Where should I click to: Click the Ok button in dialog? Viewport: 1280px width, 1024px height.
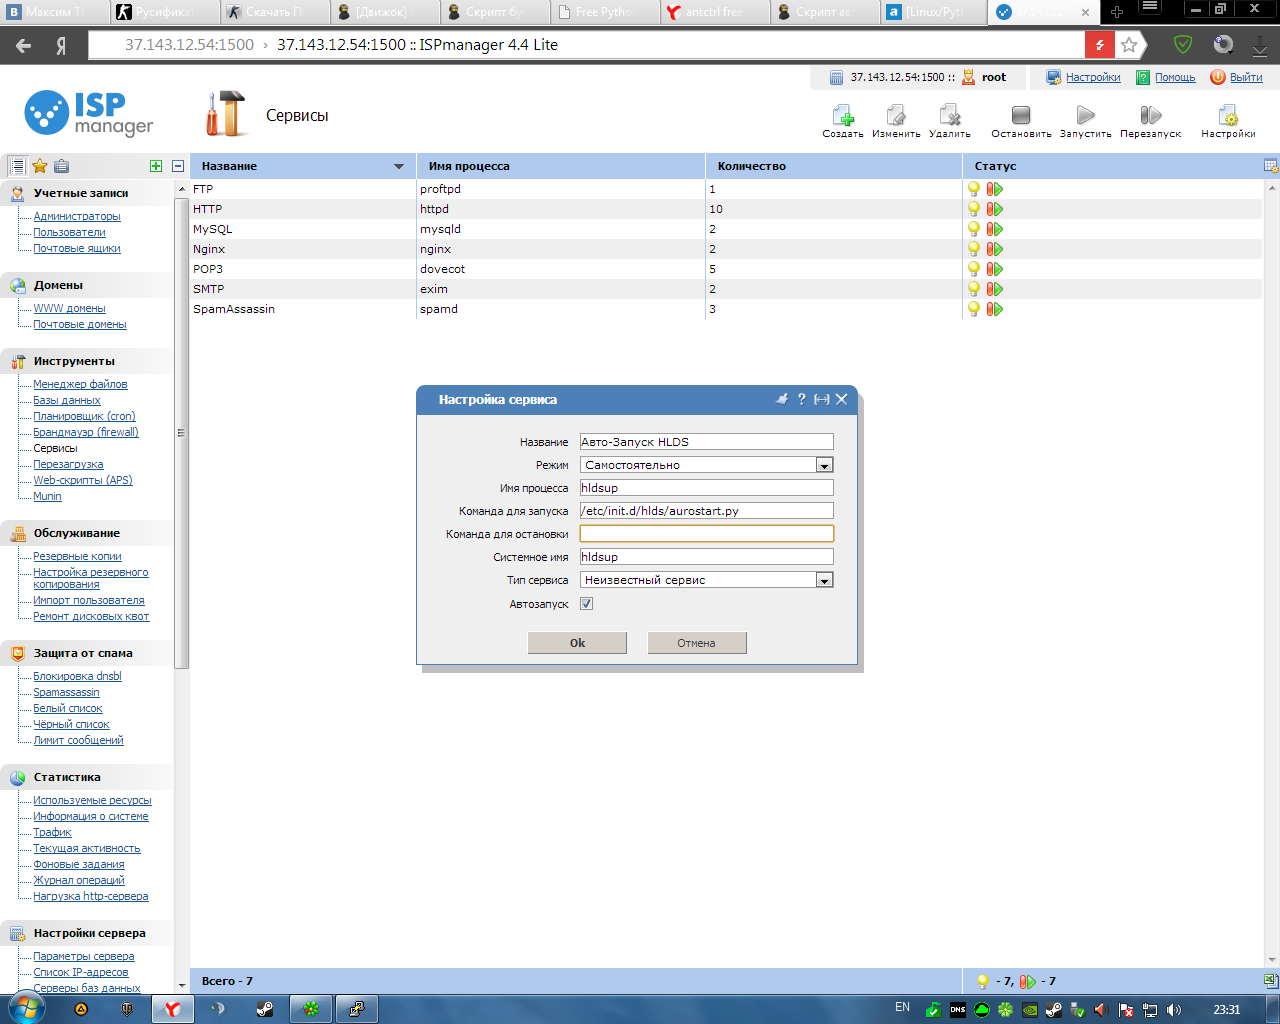[577, 643]
